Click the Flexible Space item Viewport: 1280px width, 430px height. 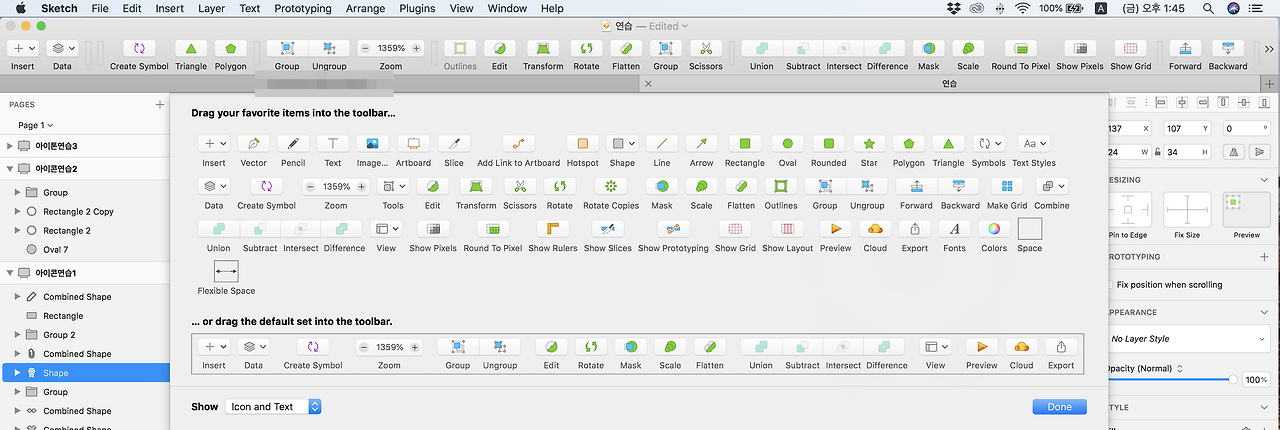[226, 271]
